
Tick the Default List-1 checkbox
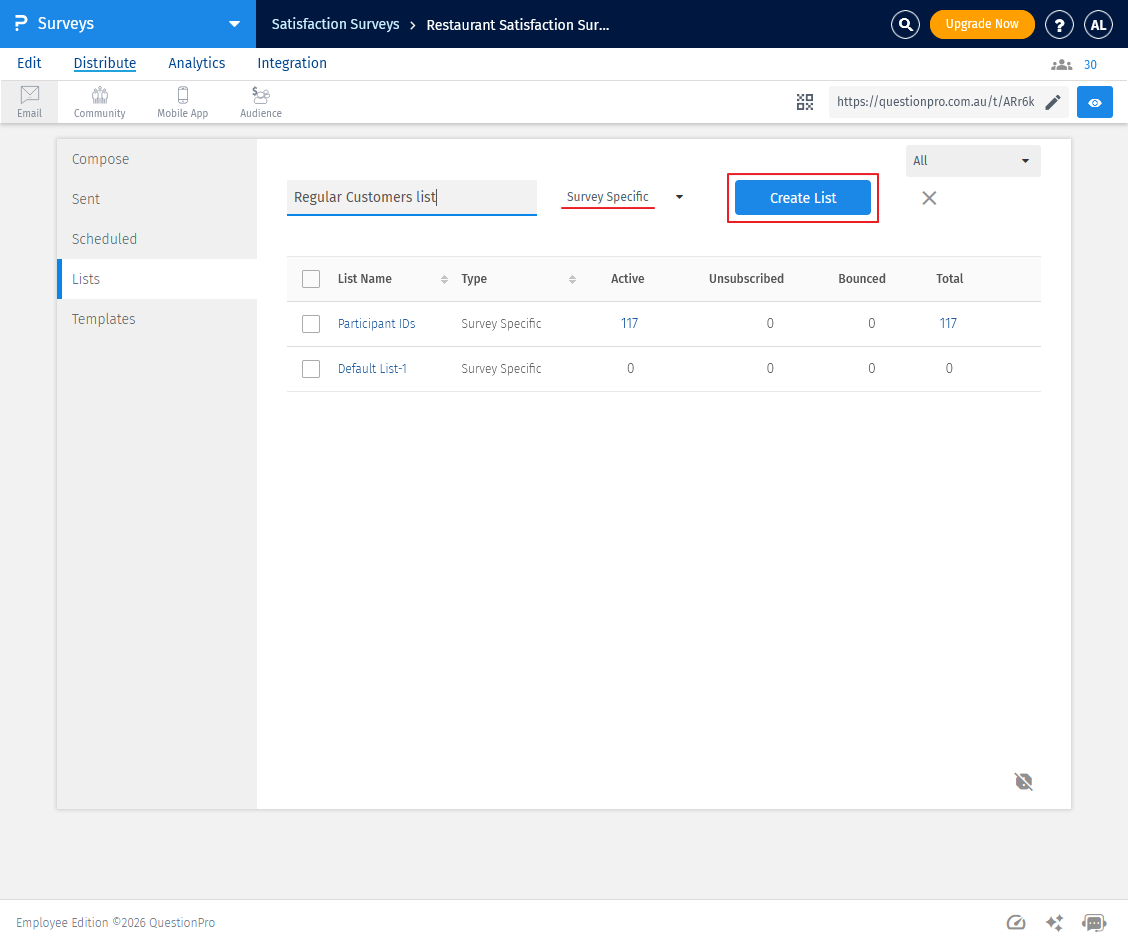311,369
